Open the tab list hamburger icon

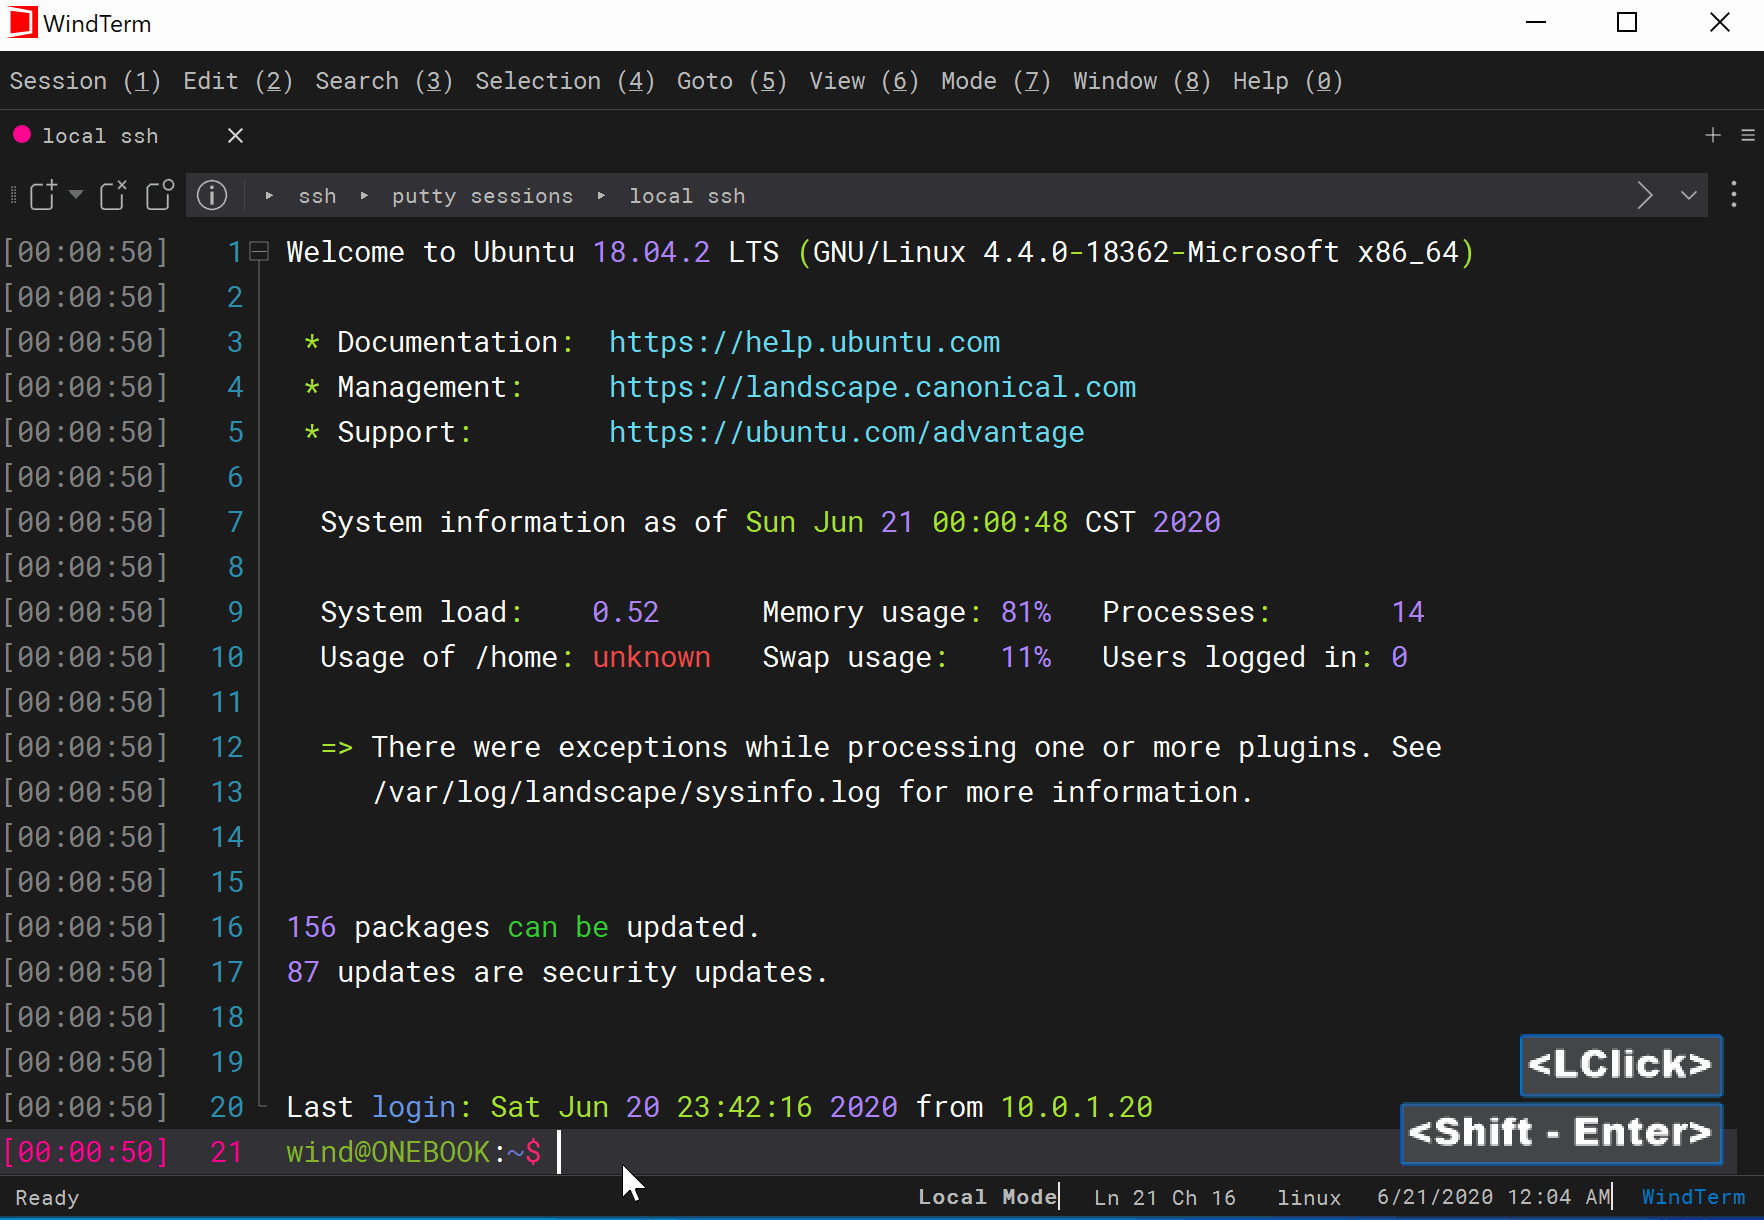coord(1748,135)
